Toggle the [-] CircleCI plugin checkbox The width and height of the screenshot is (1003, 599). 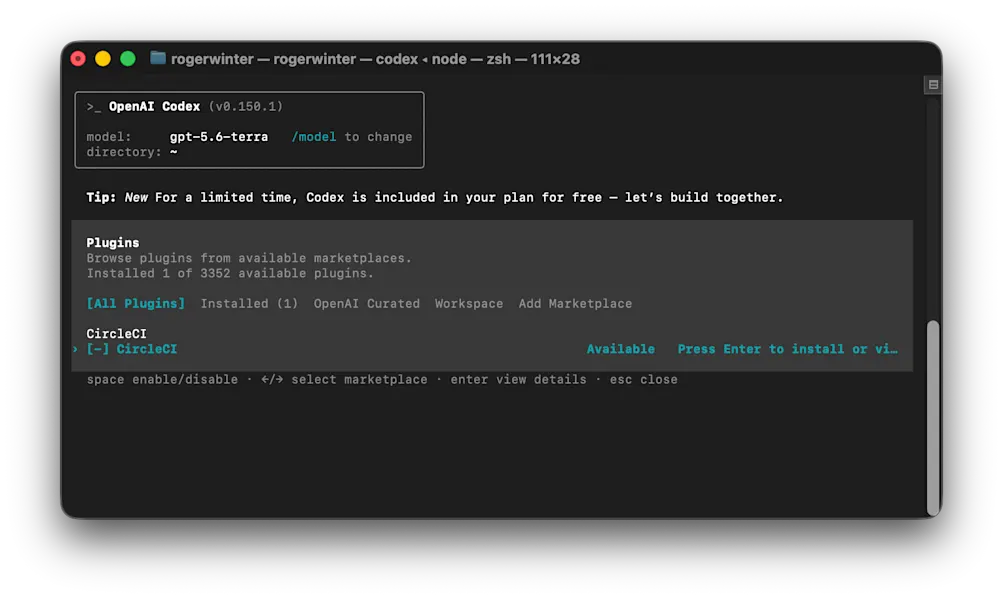tap(98, 349)
